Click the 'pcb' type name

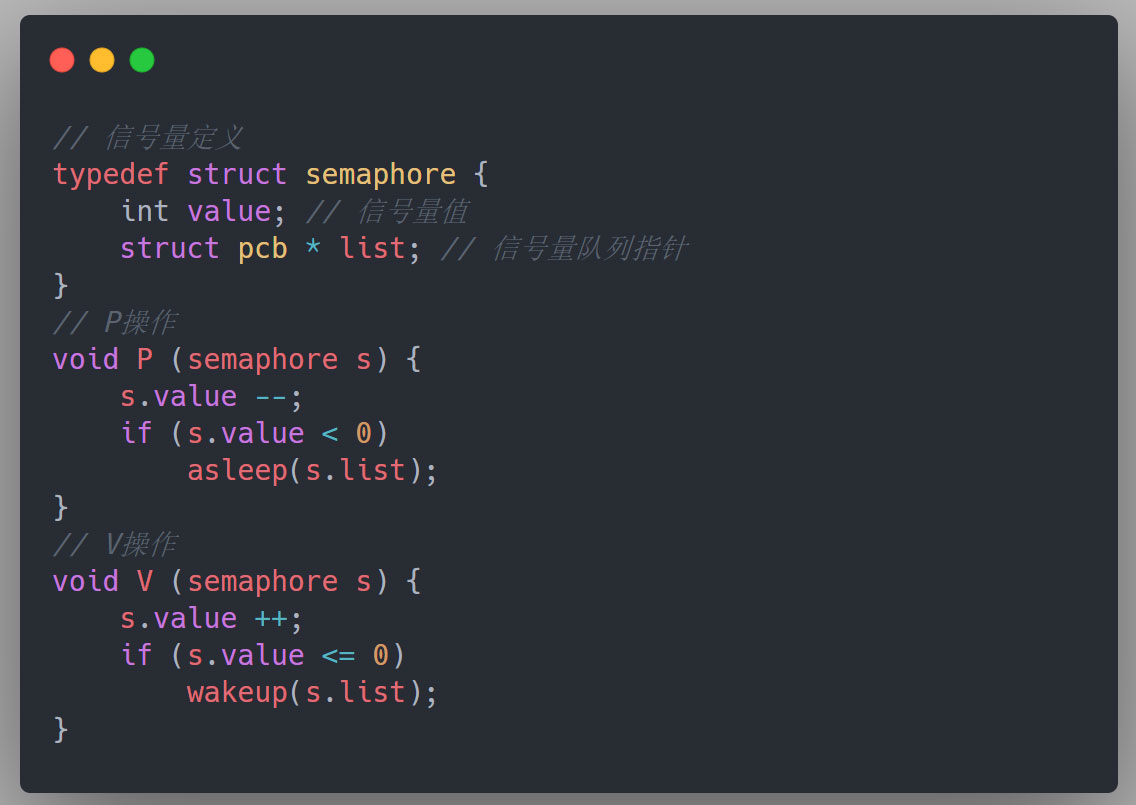(x=262, y=248)
